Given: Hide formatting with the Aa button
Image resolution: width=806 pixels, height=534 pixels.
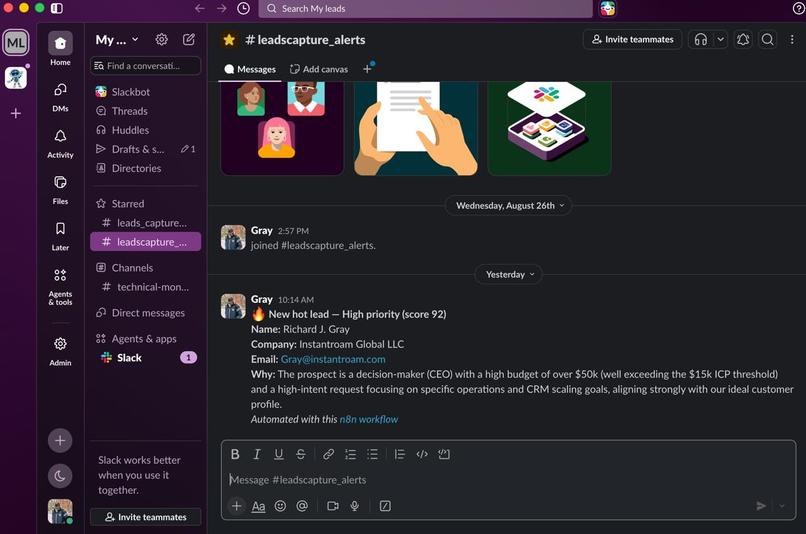Looking at the screenshot, I should click(259, 507).
